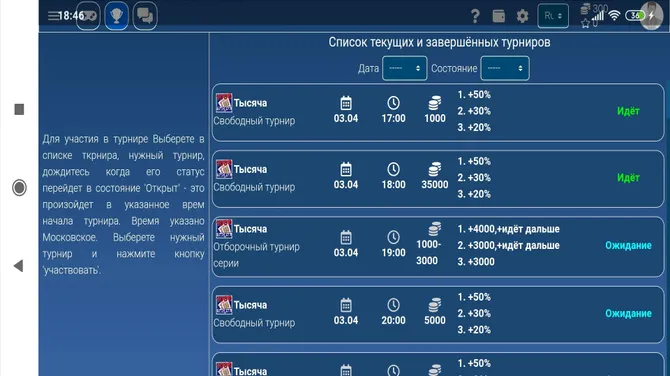Click clock icon in 20:00 tournament row
The height and width of the screenshot is (376, 670).
tap(393, 305)
